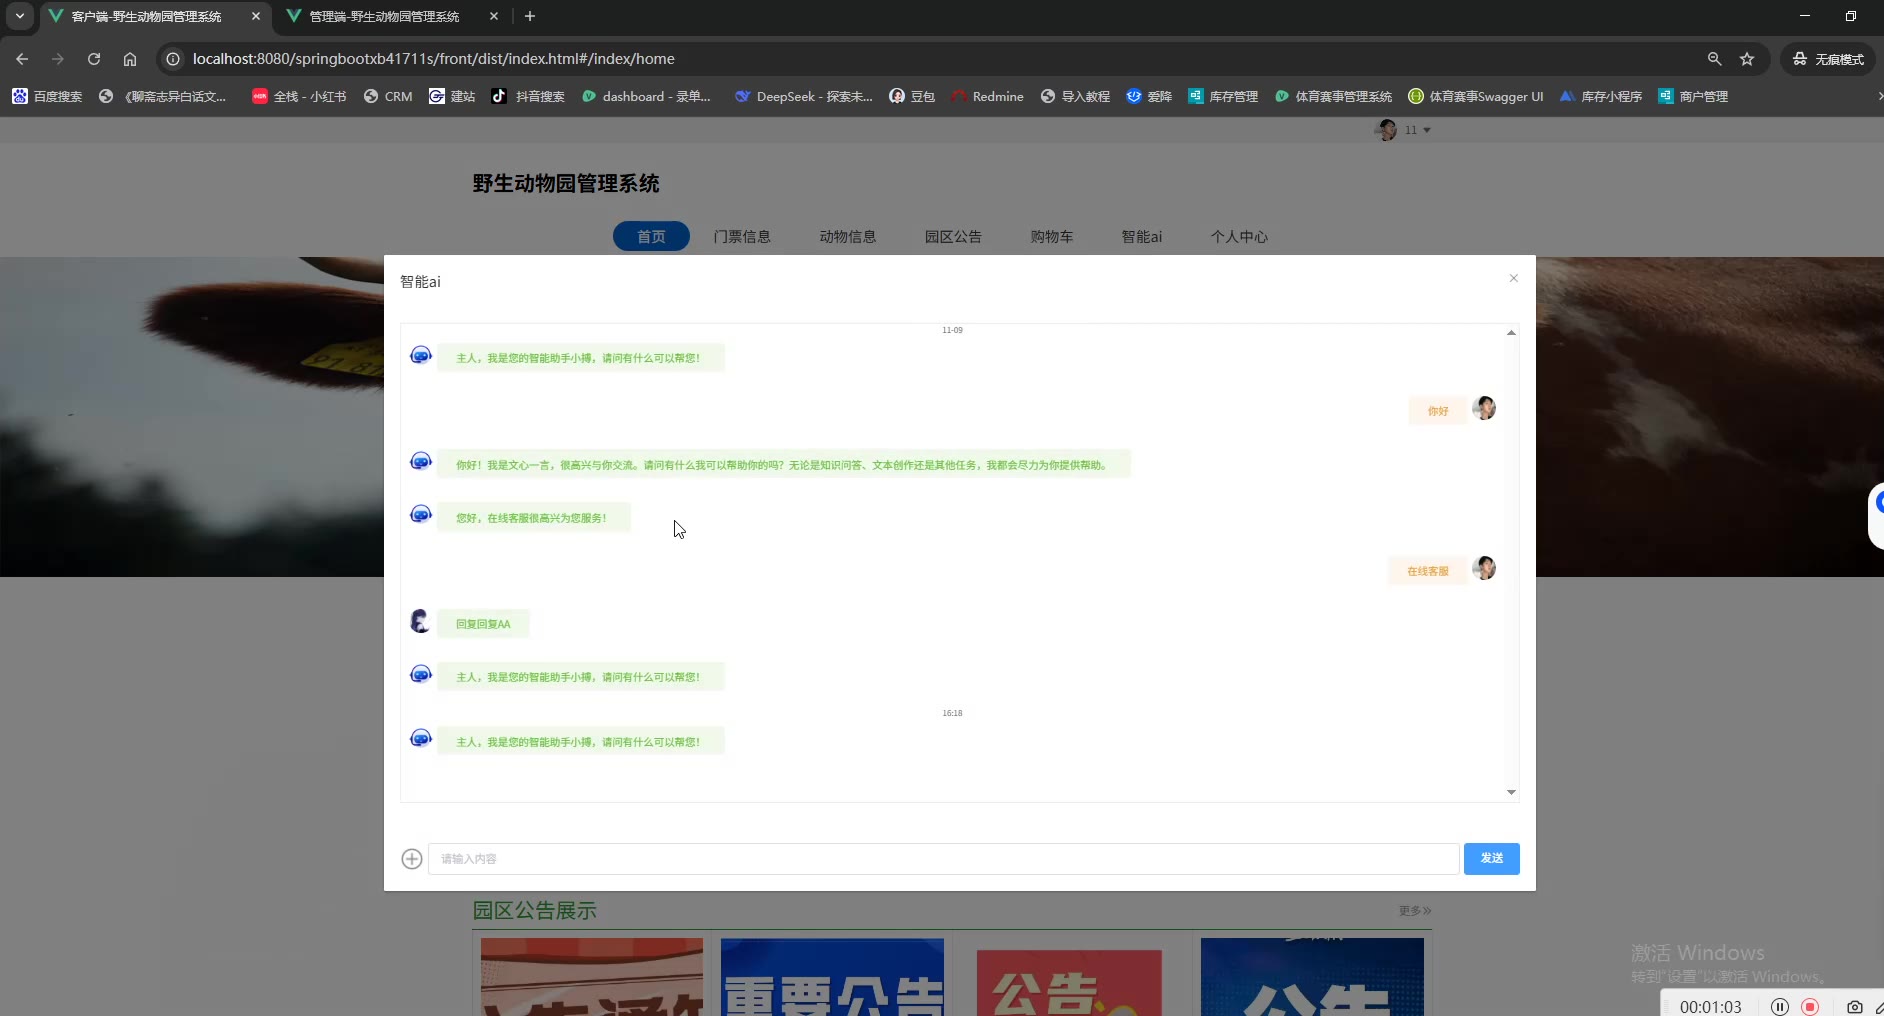Click the zoom magnifier icon in address bar
The height and width of the screenshot is (1016, 1884).
(x=1714, y=59)
